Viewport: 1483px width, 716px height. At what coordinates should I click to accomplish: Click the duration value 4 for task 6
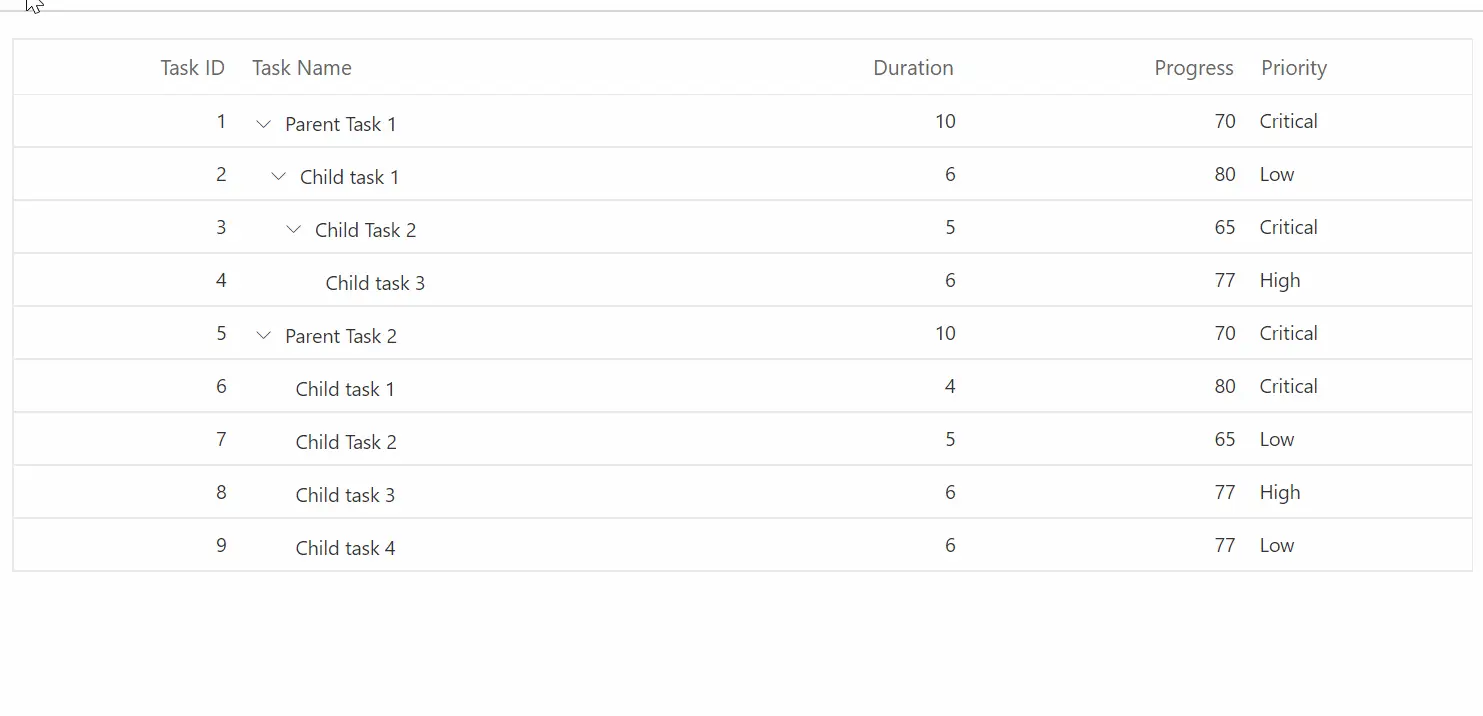950,386
